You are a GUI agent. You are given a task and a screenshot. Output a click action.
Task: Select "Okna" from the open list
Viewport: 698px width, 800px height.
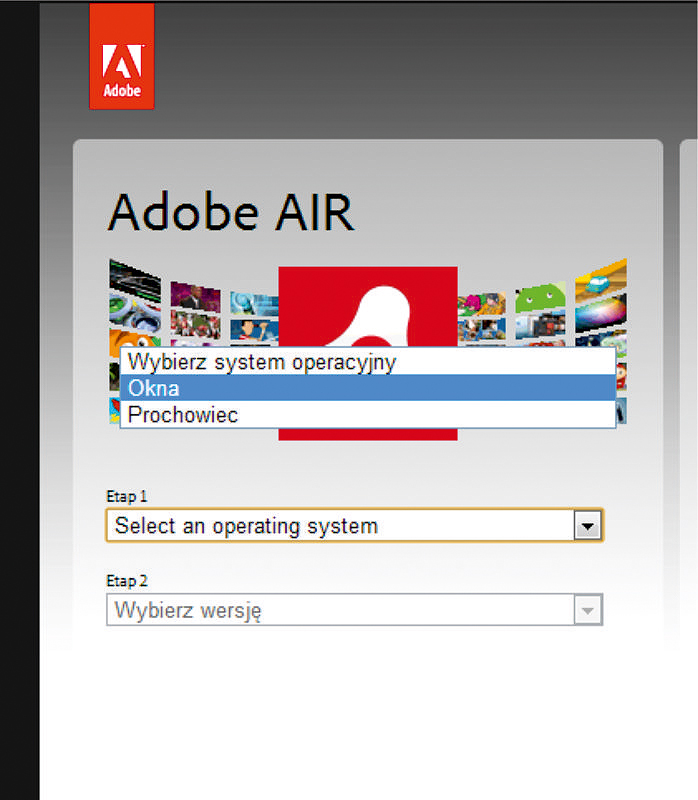pos(367,388)
